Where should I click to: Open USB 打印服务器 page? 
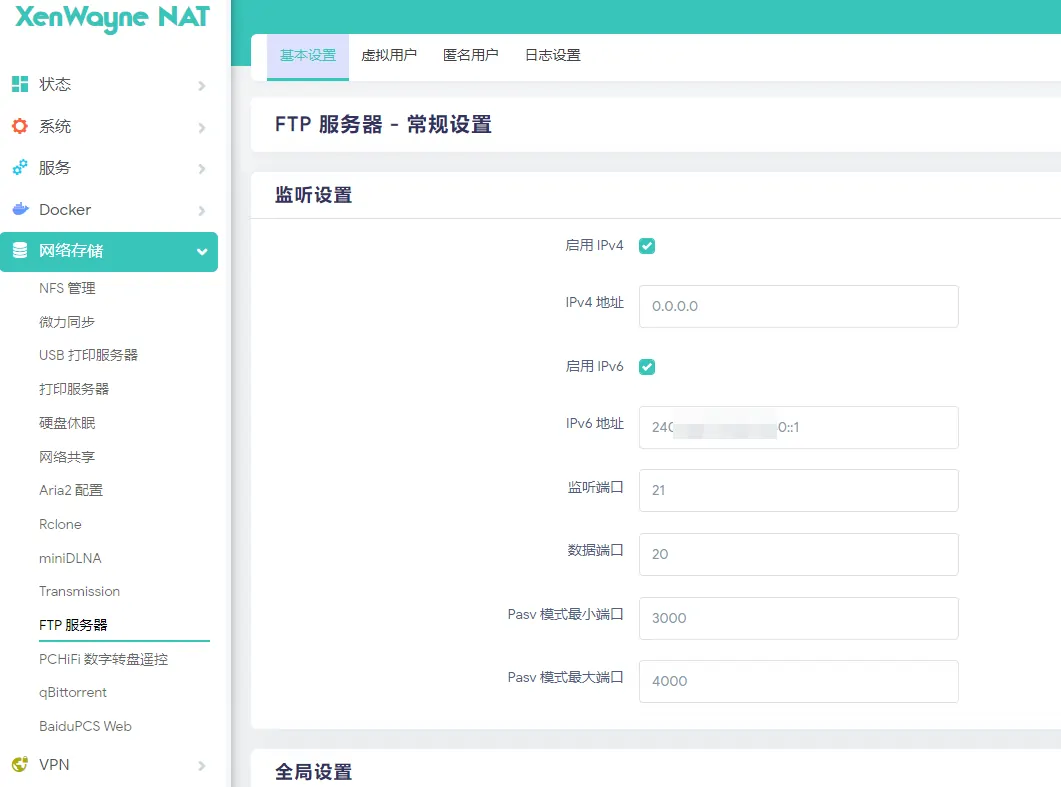pos(88,355)
